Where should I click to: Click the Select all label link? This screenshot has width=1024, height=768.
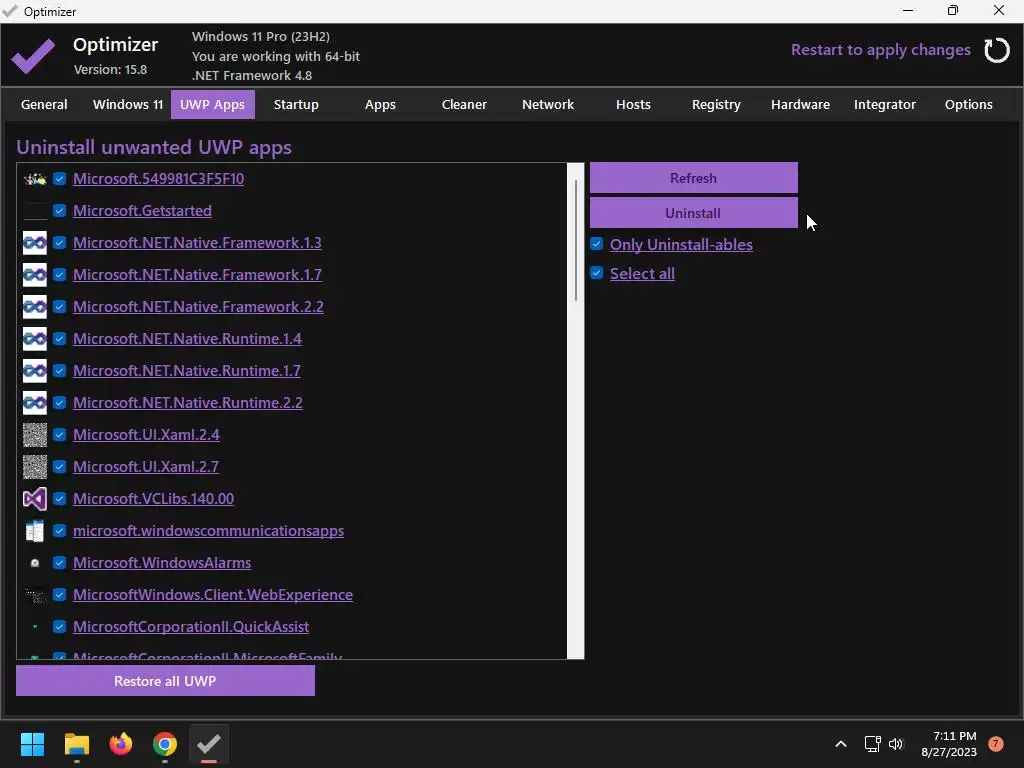(x=642, y=274)
